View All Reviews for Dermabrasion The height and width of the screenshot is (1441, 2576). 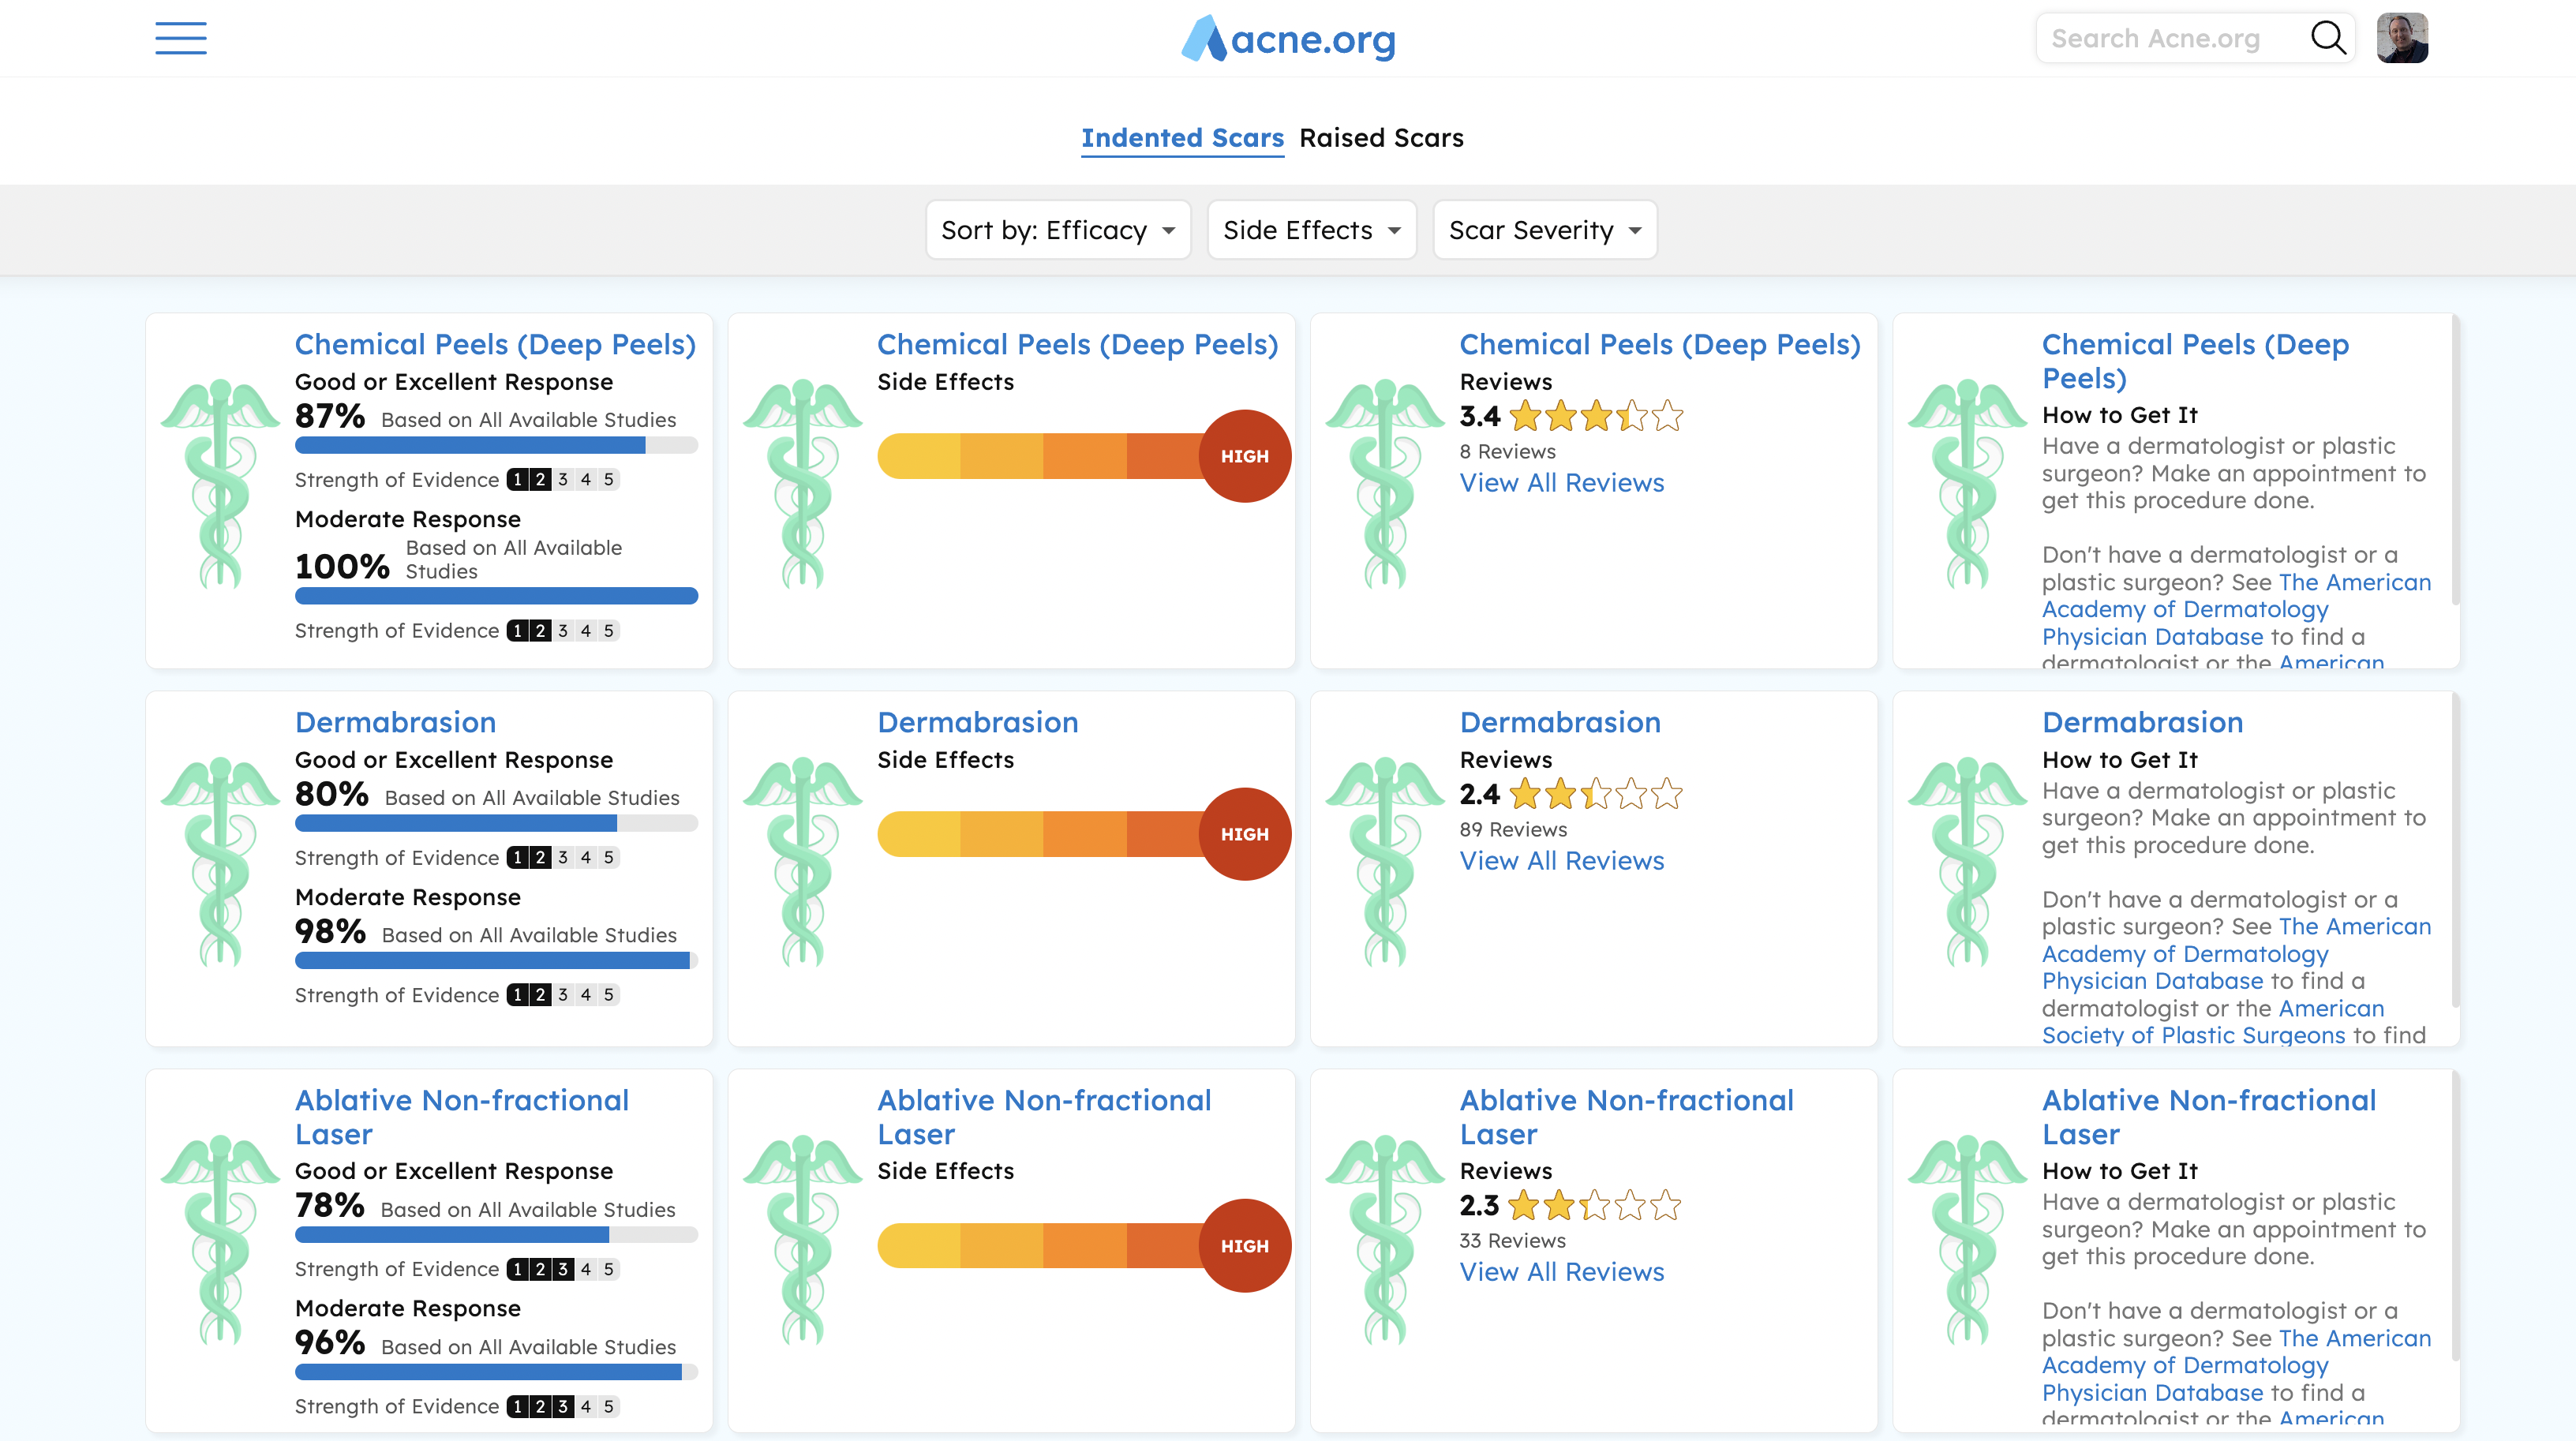click(x=1561, y=861)
